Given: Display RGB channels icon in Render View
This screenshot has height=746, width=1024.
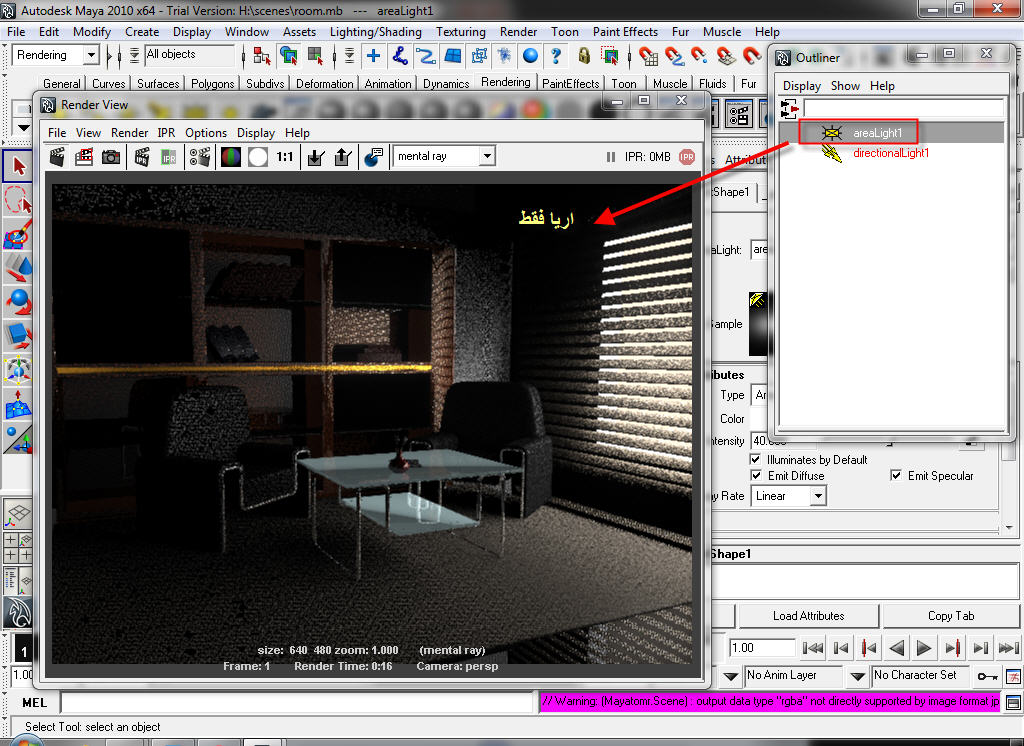Looking at the screenshot, I should coord(231,157).
